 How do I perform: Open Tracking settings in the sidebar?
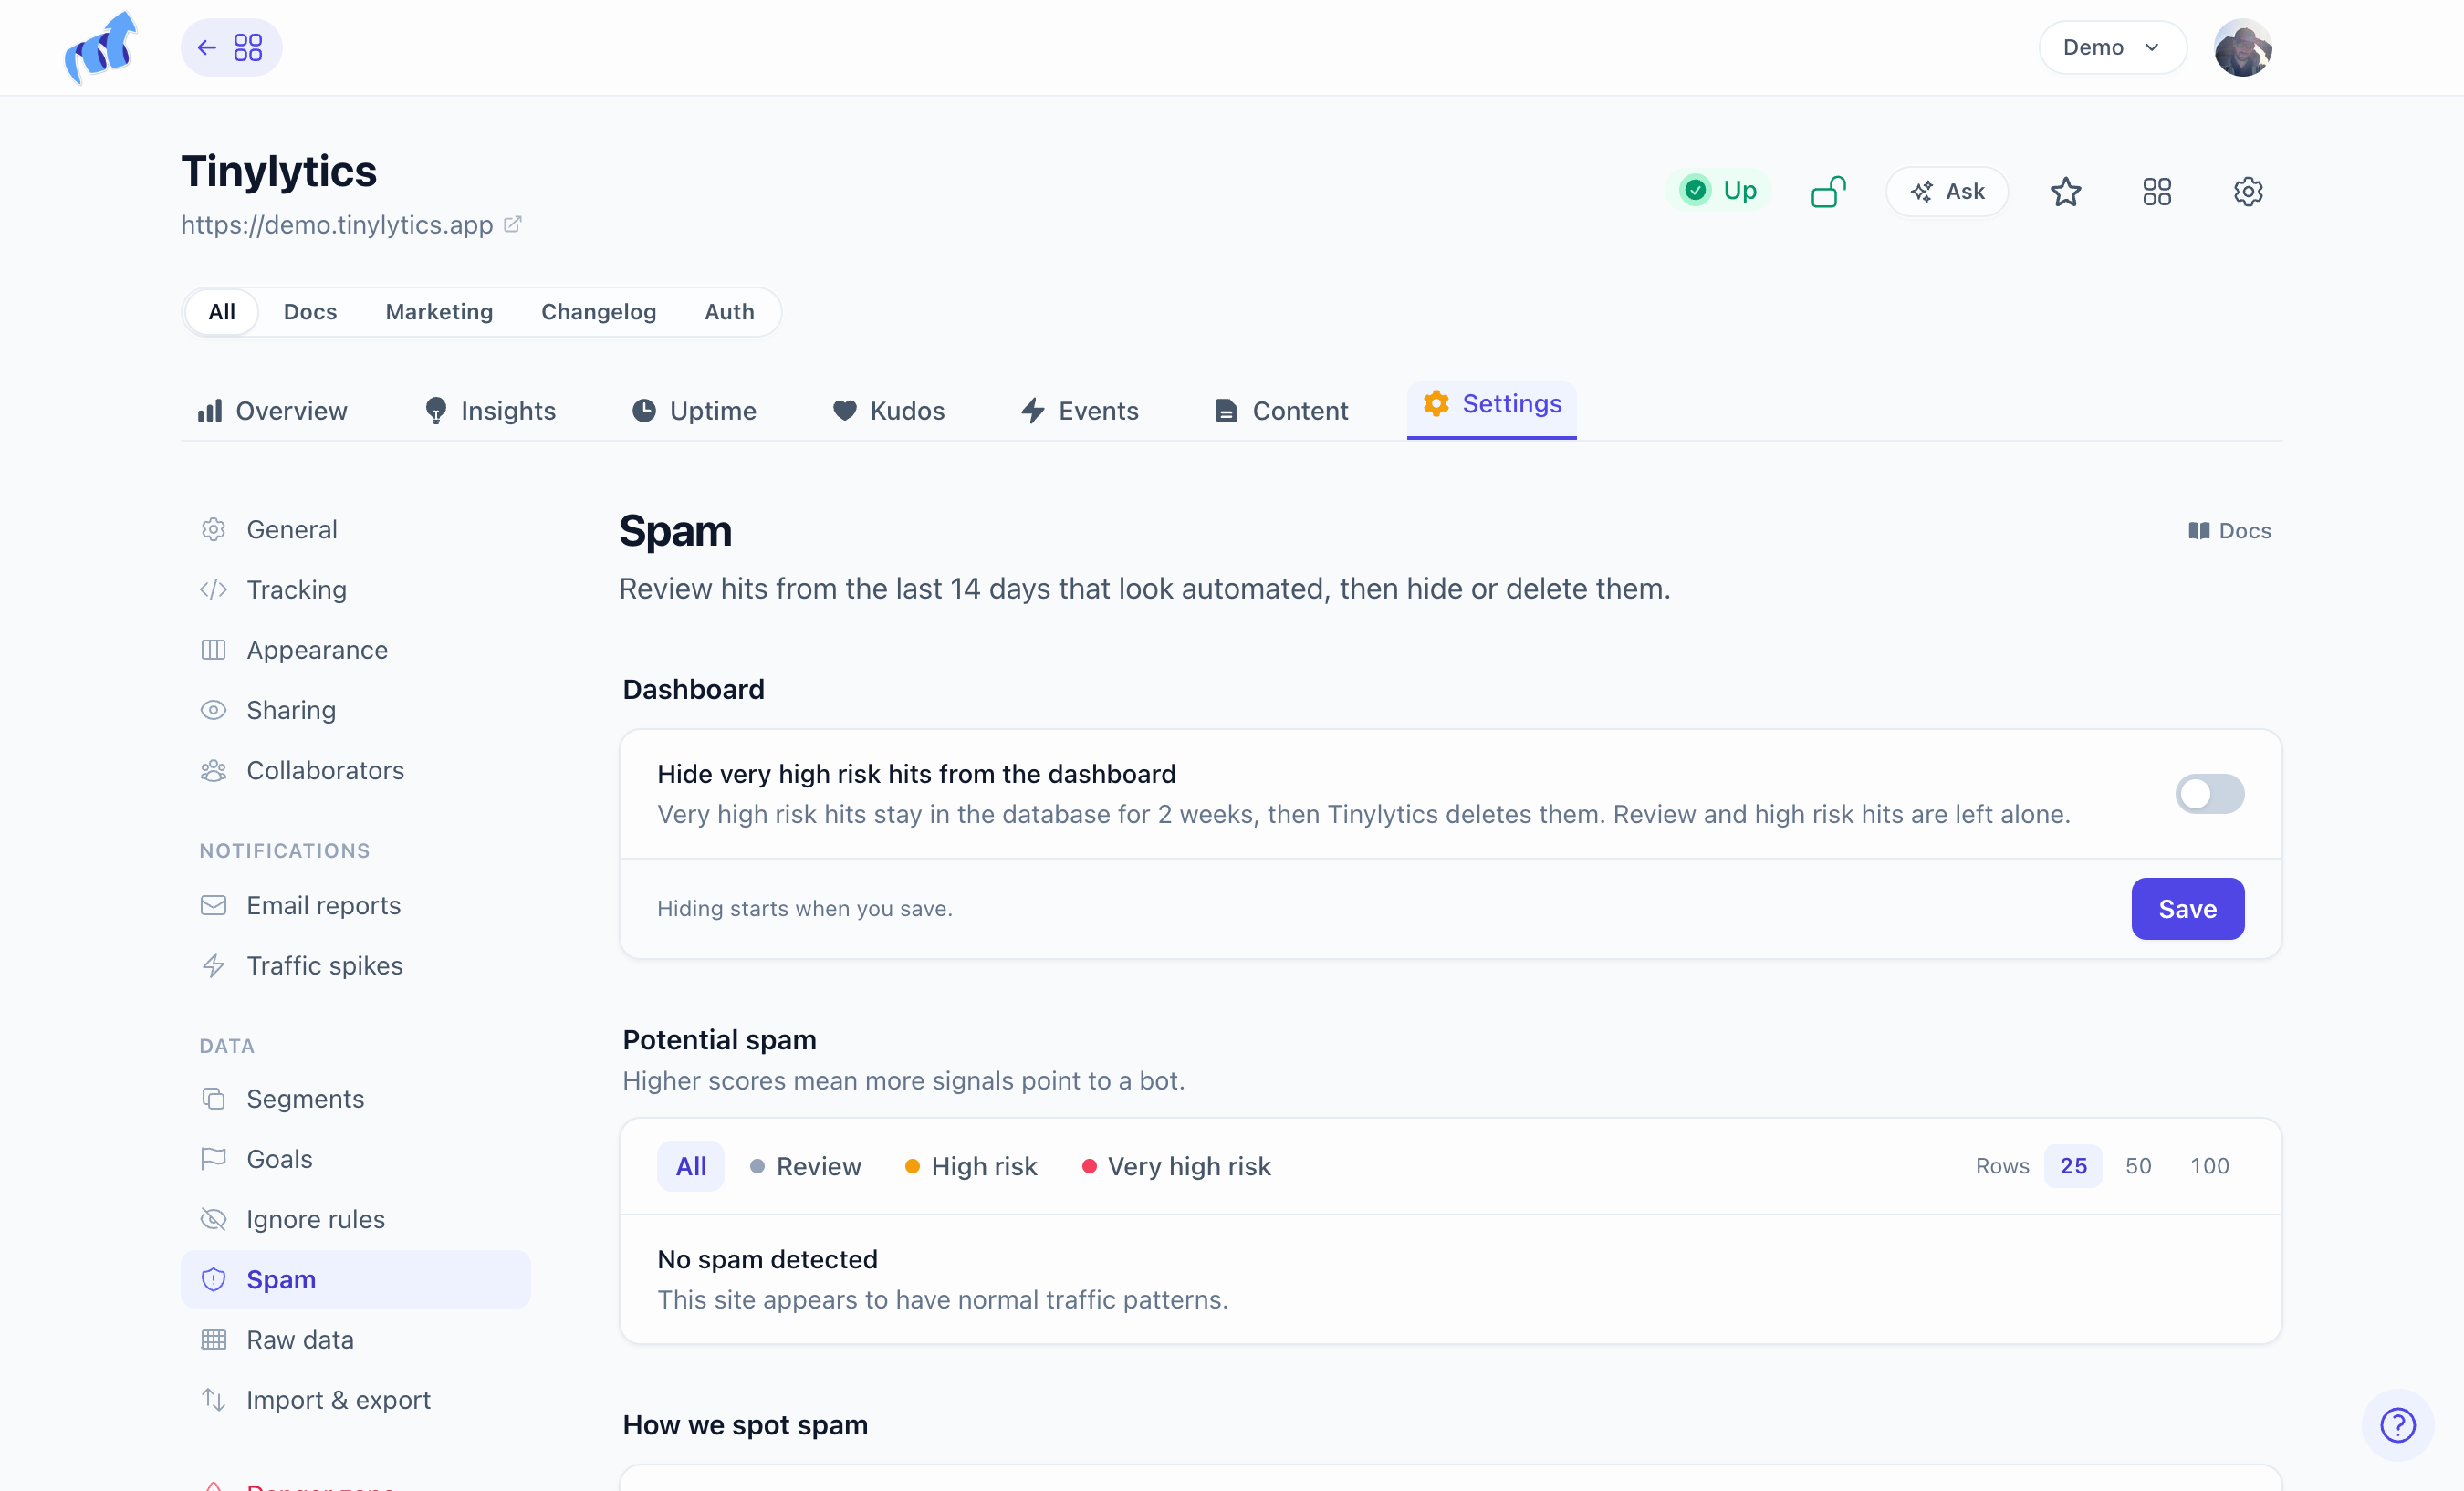click(x=355, y=589)
